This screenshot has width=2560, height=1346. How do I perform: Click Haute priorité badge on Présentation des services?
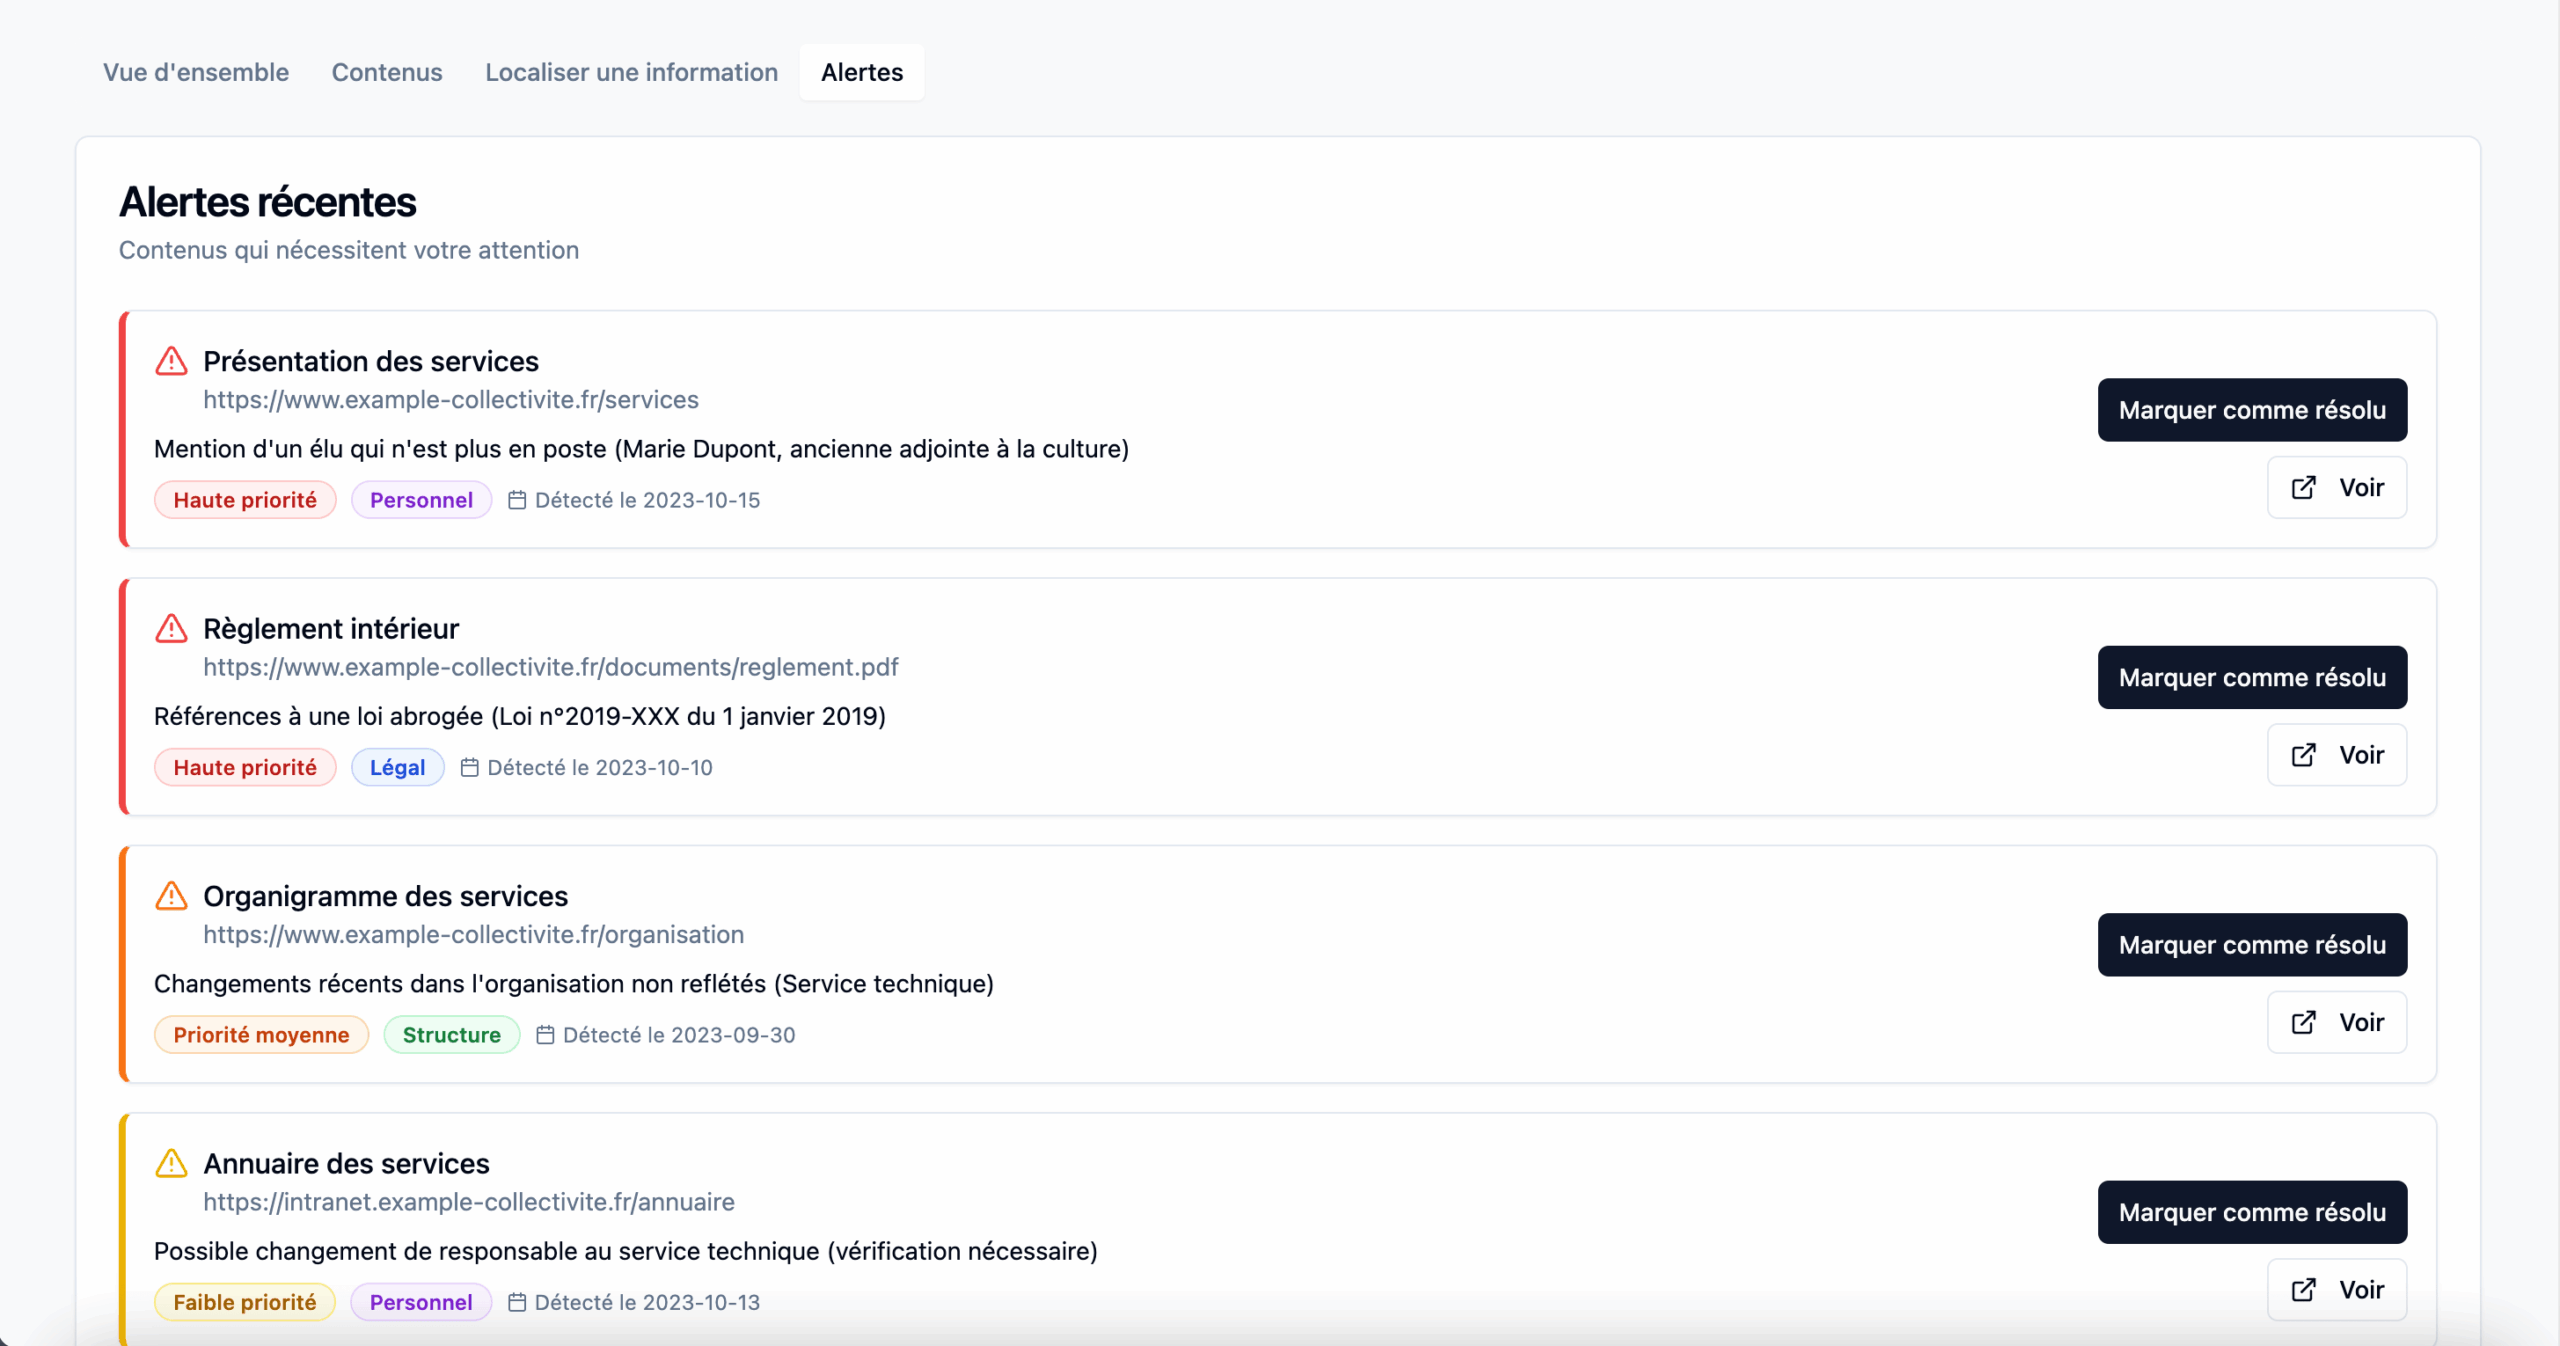coord(245,500)
